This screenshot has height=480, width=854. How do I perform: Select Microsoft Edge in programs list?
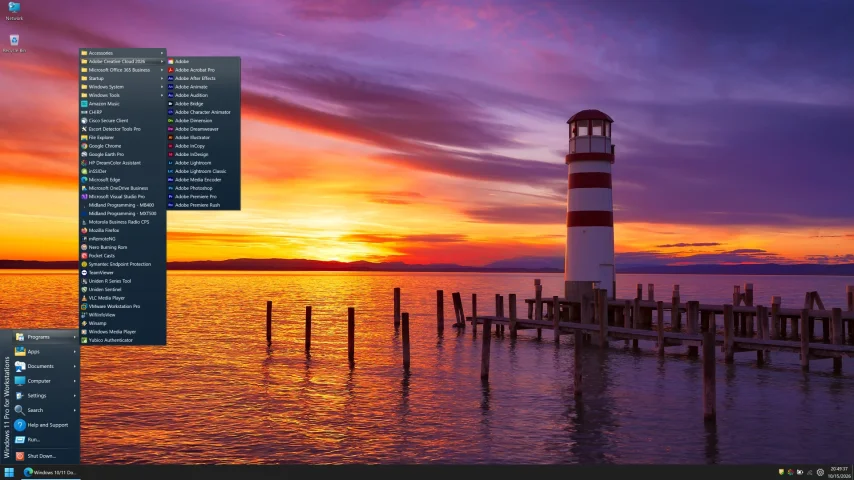click(x=123, y=180)
